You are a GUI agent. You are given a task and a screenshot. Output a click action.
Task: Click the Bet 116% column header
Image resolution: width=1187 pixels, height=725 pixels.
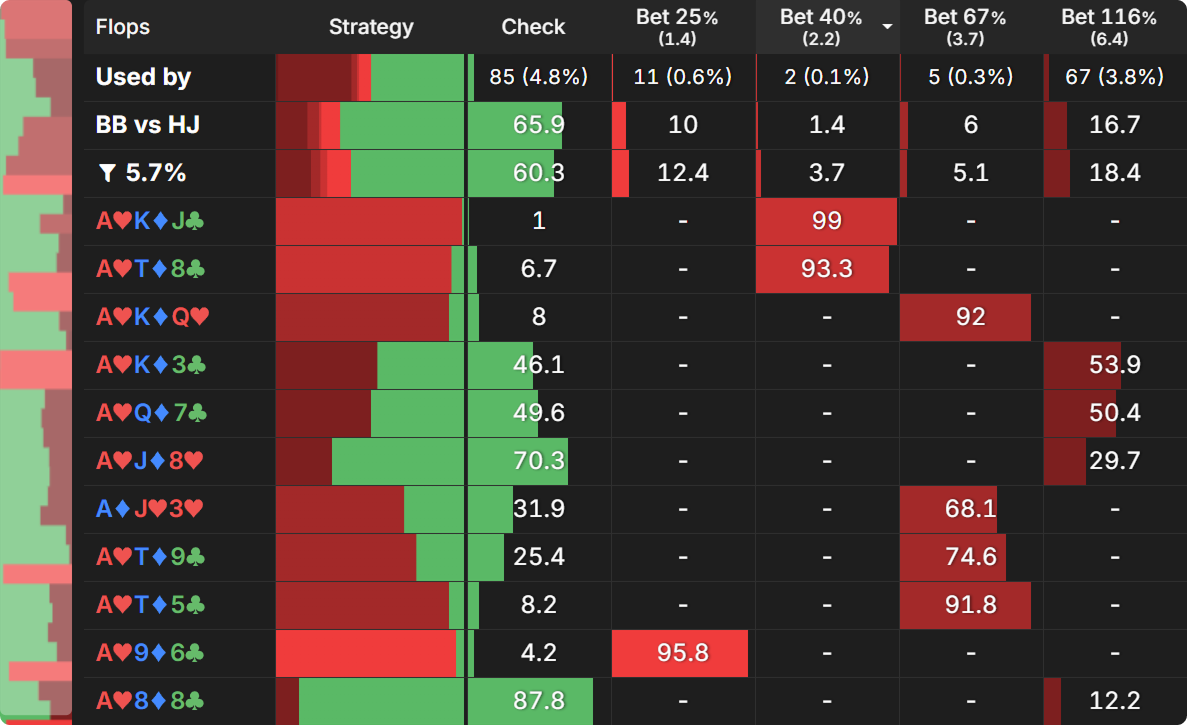(1114, 27)
